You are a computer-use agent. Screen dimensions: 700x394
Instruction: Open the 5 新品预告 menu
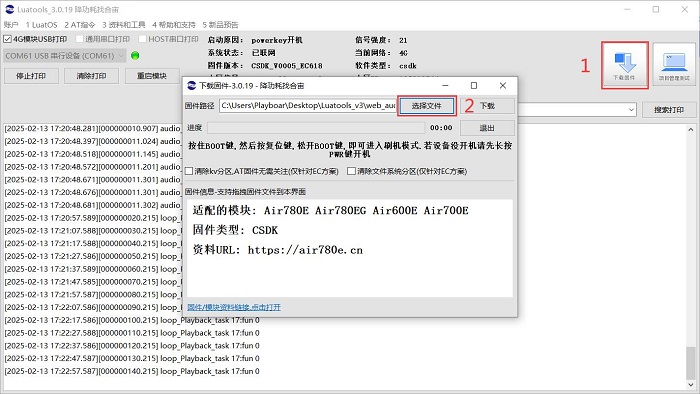221,25
